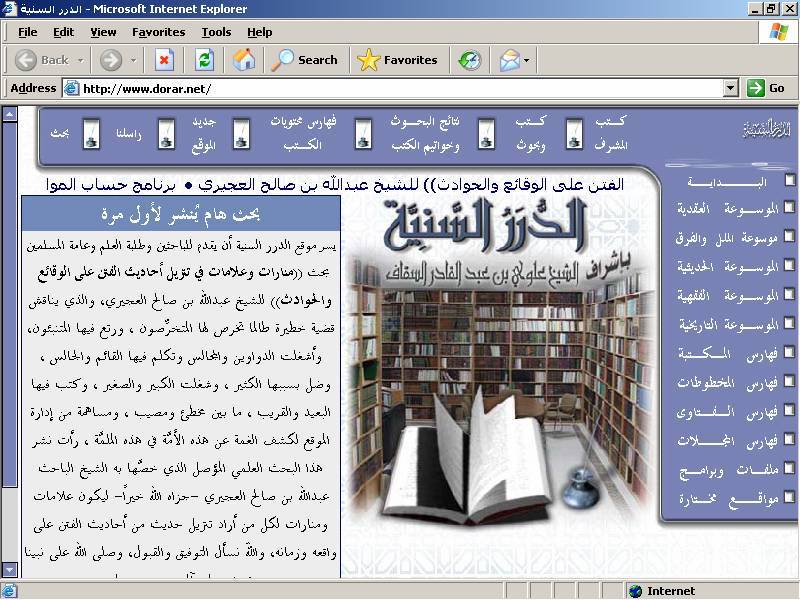Click the History toolbar icon

[x=469, y=60]
